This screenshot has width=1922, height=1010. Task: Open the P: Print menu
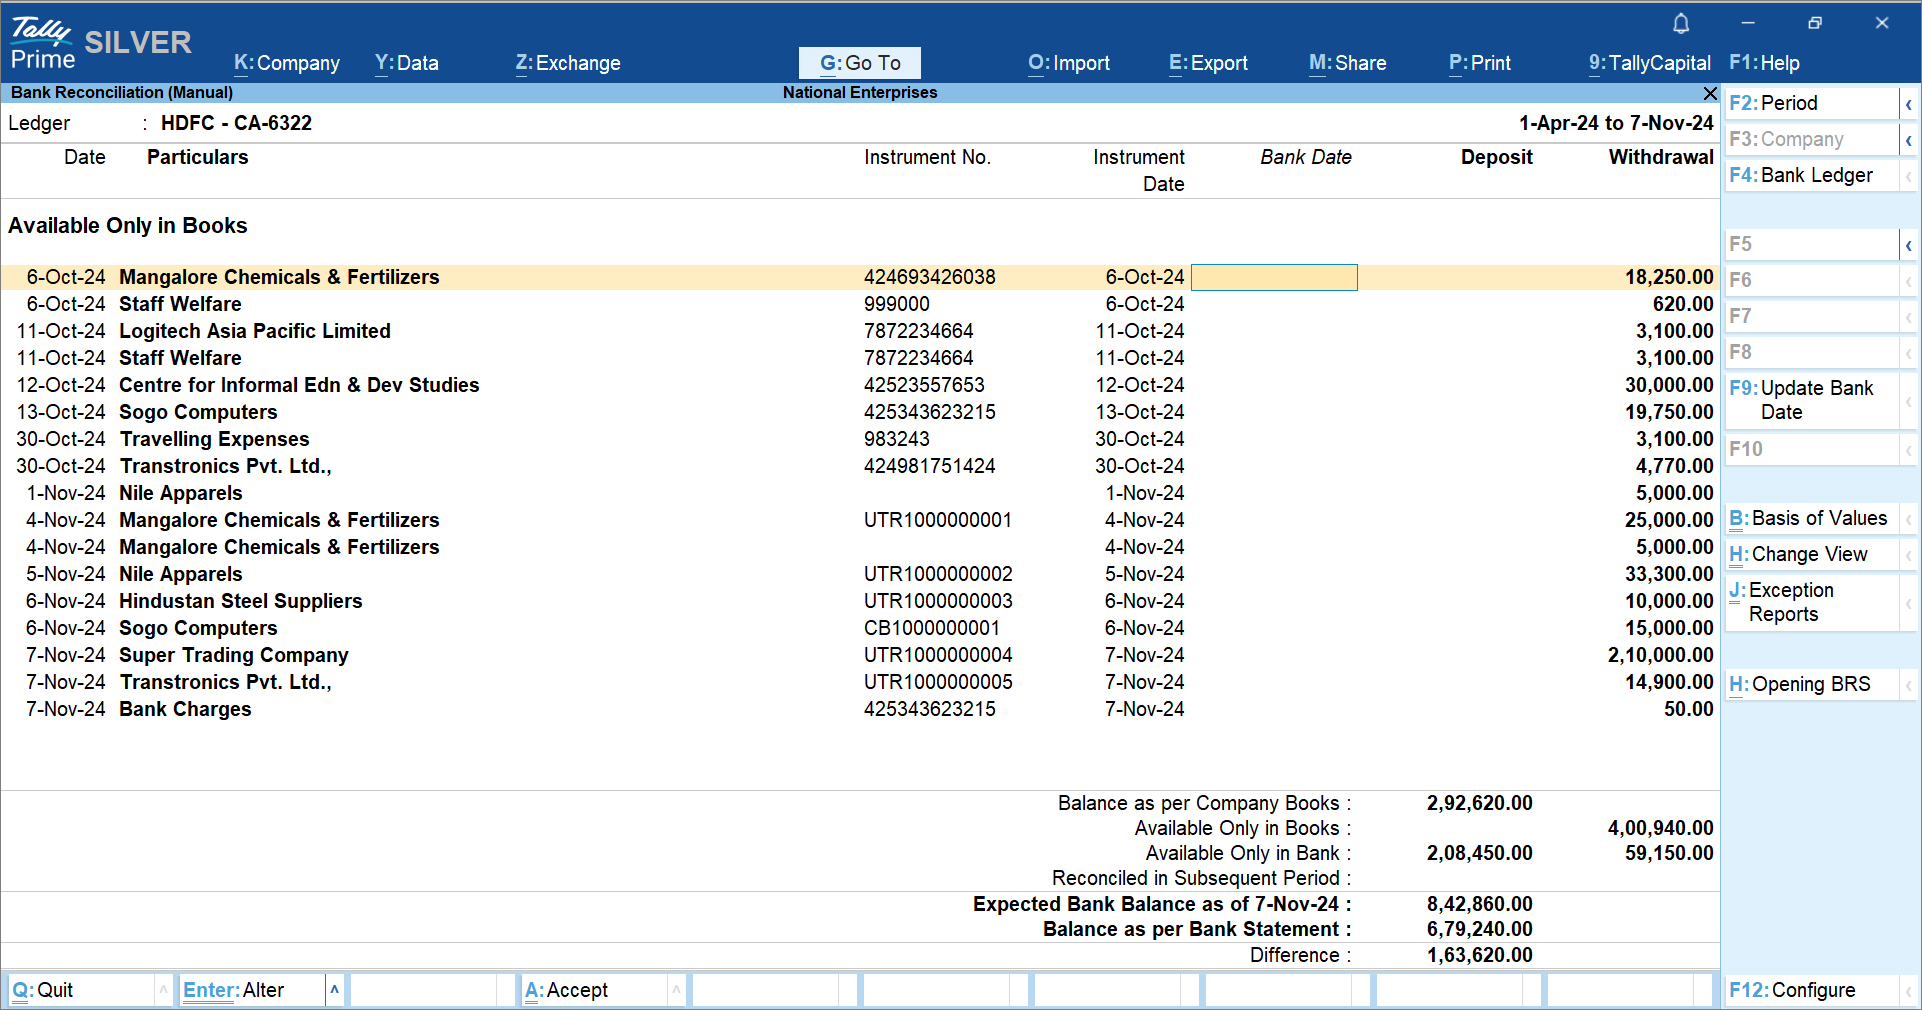[x=1480, y=63]
